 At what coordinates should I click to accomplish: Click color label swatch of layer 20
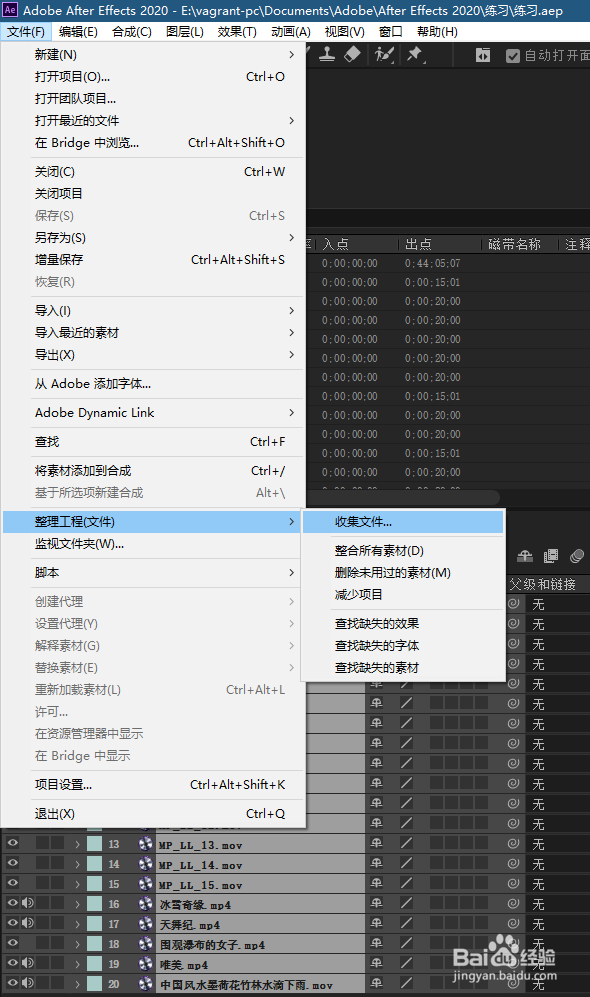(x=95, y=984)
